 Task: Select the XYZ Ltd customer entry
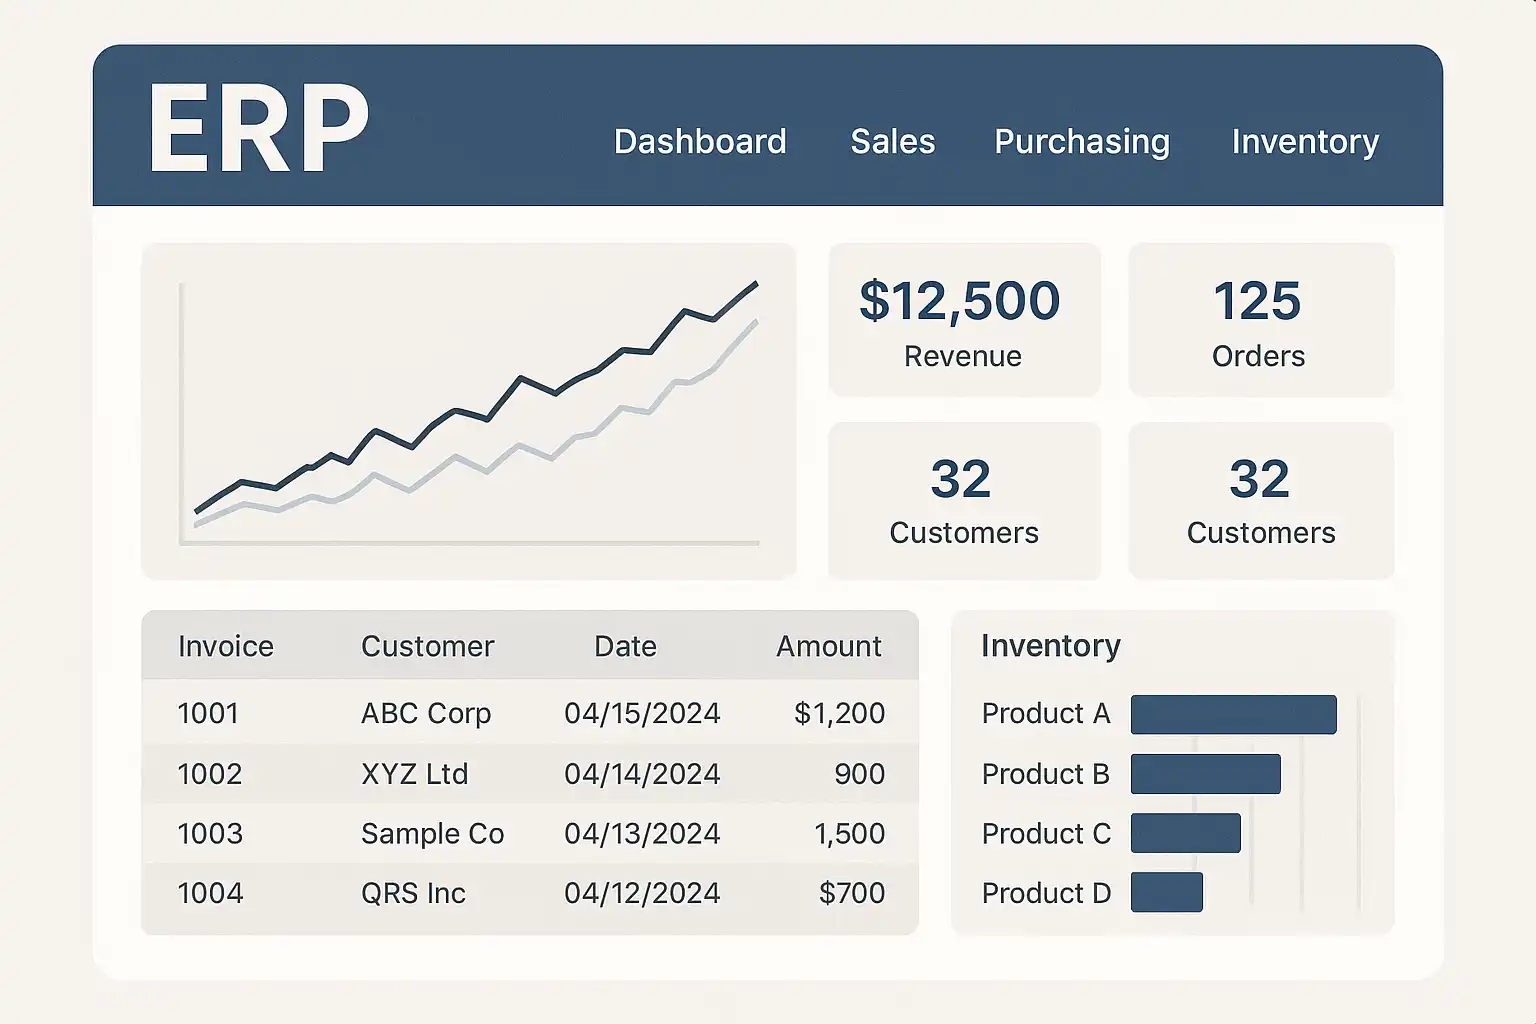[x=414, y=774]
